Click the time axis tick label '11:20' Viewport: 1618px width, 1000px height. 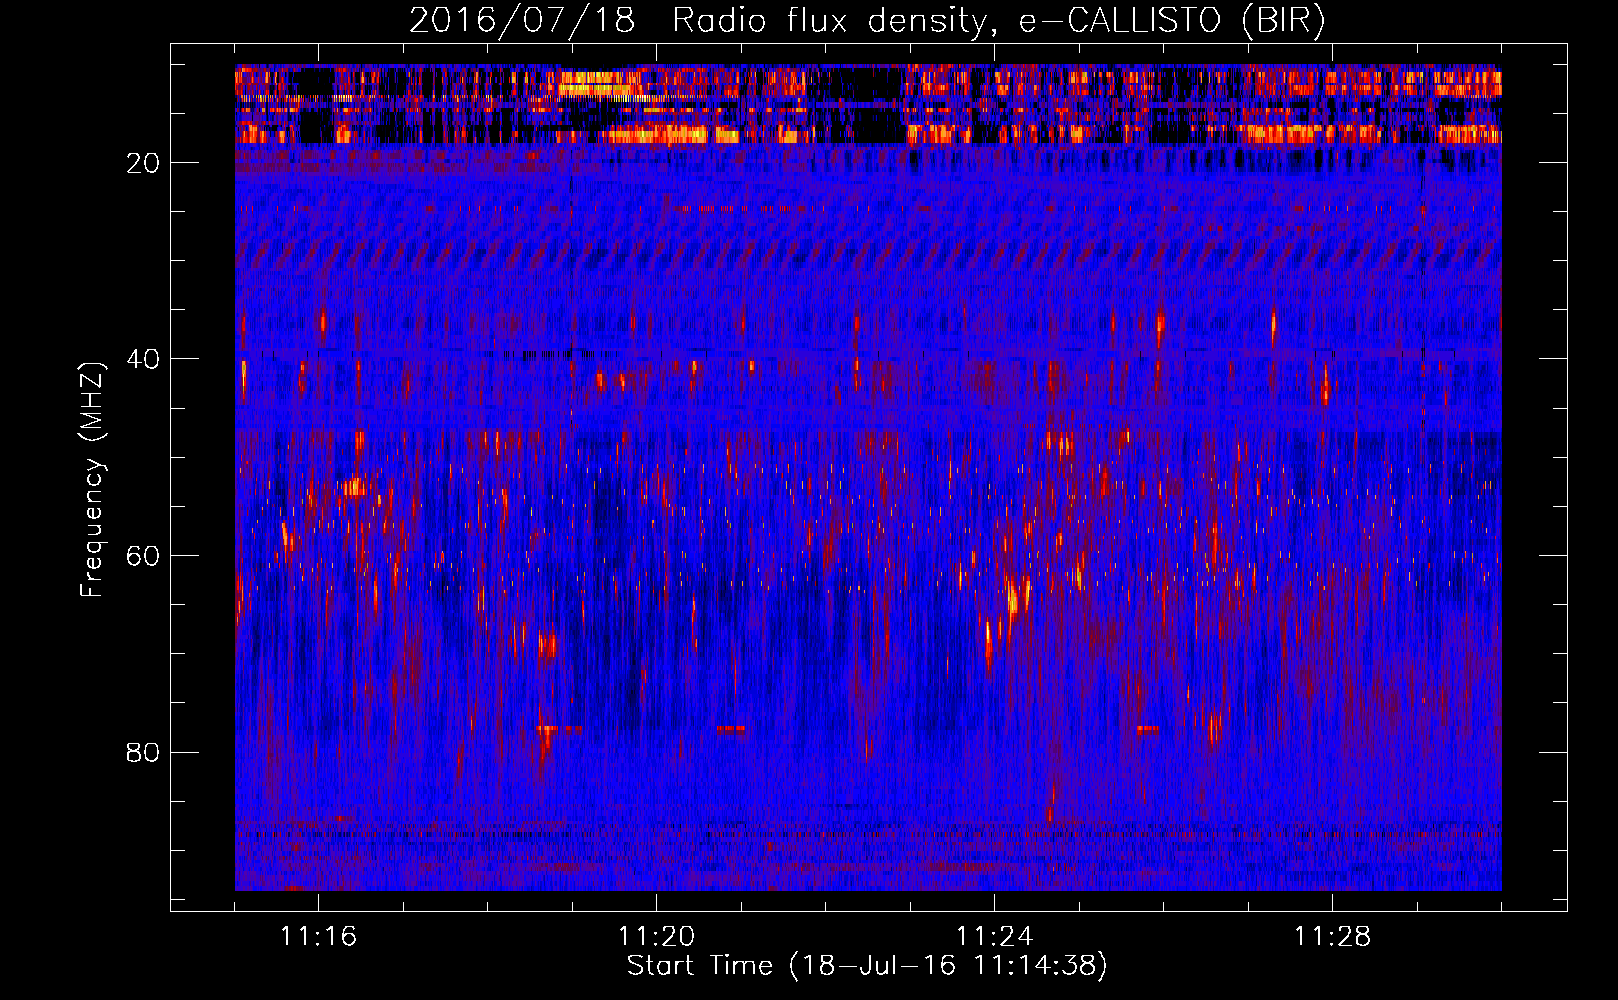coord(656,936)
